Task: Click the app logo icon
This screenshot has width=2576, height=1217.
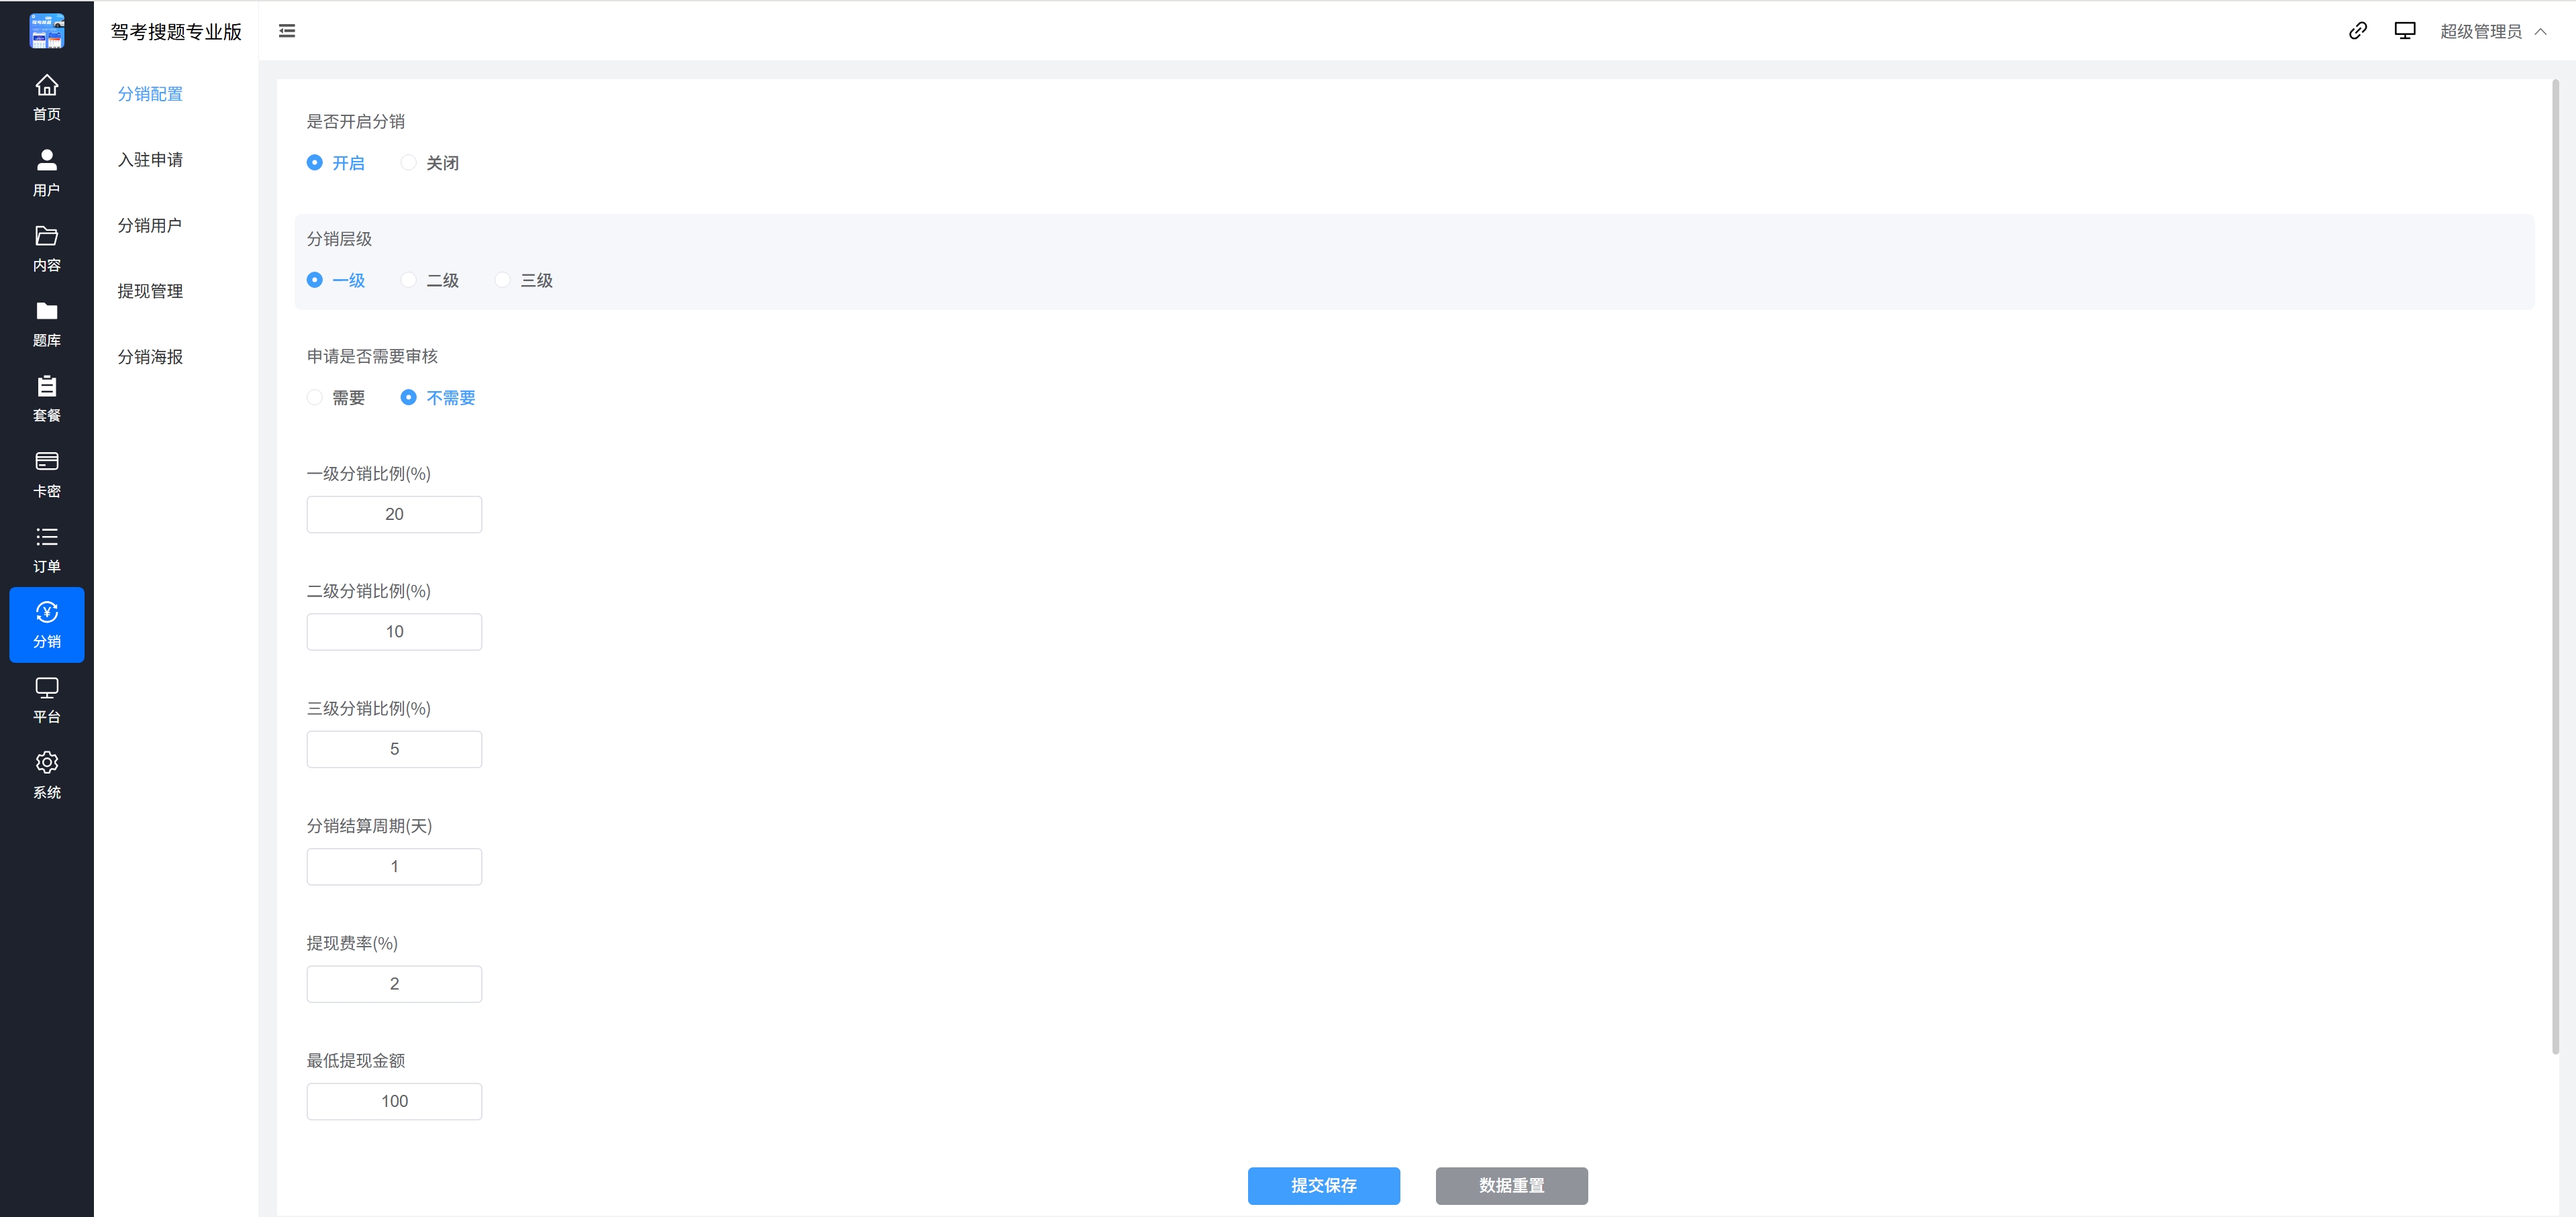Action: (47, 31)
